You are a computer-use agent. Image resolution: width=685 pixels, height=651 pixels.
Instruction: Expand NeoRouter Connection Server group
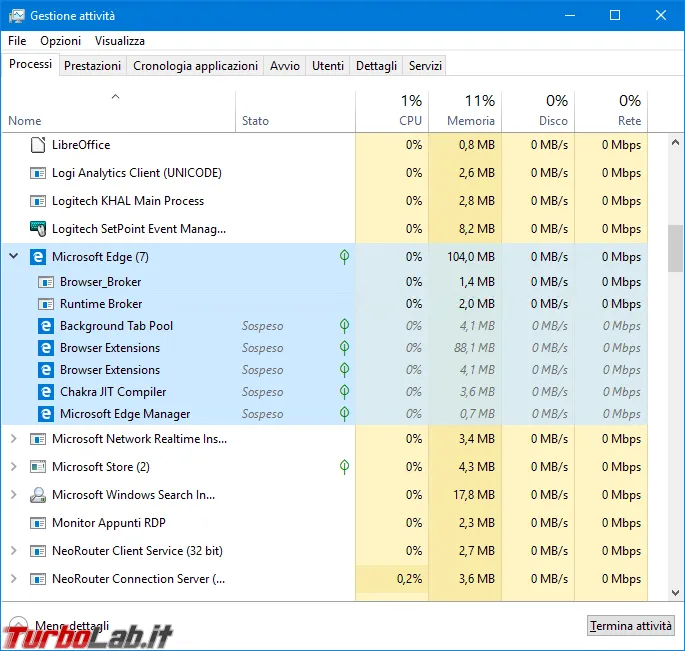click(x=14, y=578)
